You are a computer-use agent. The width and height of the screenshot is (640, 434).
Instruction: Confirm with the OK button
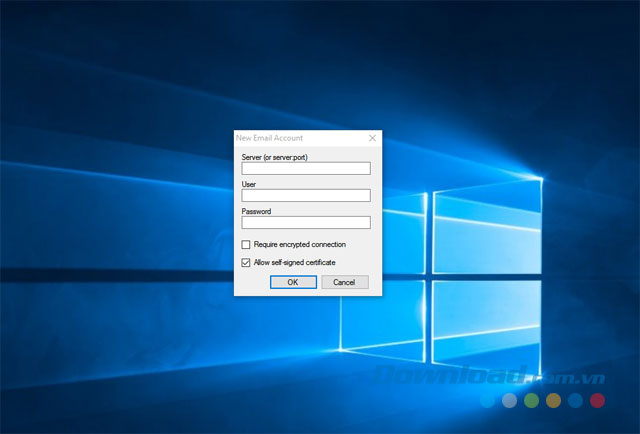(x=293, y=282)
